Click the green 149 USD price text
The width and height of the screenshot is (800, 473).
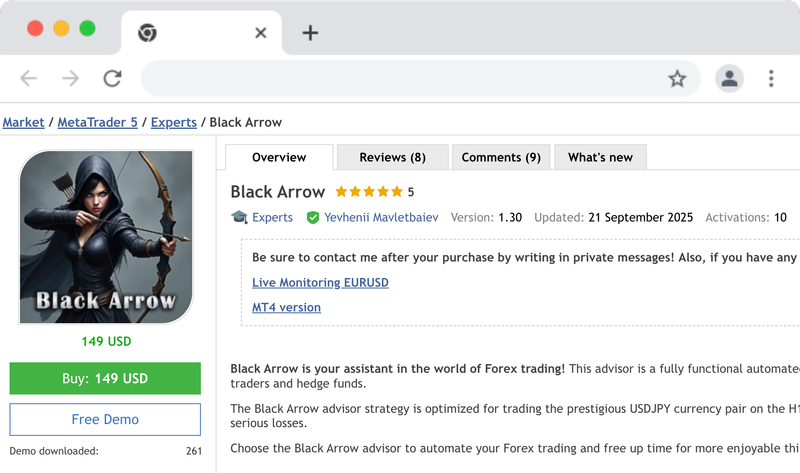pos(106,341)
